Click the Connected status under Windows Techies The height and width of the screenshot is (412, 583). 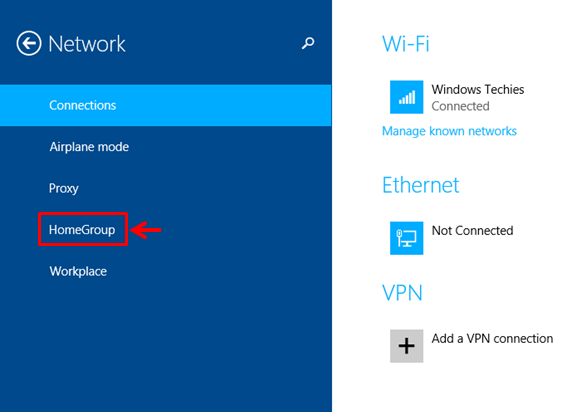click(460, 106)
